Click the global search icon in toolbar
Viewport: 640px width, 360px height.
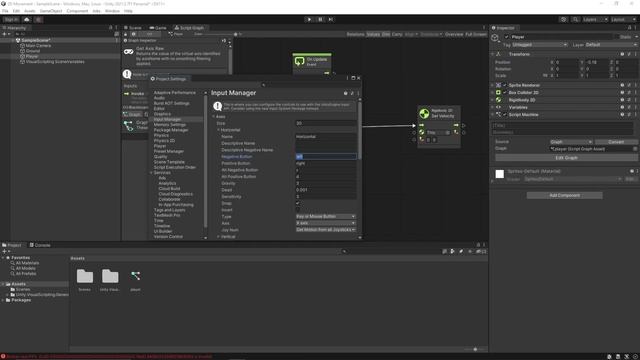pyautogui.click(x=575, y=20)
